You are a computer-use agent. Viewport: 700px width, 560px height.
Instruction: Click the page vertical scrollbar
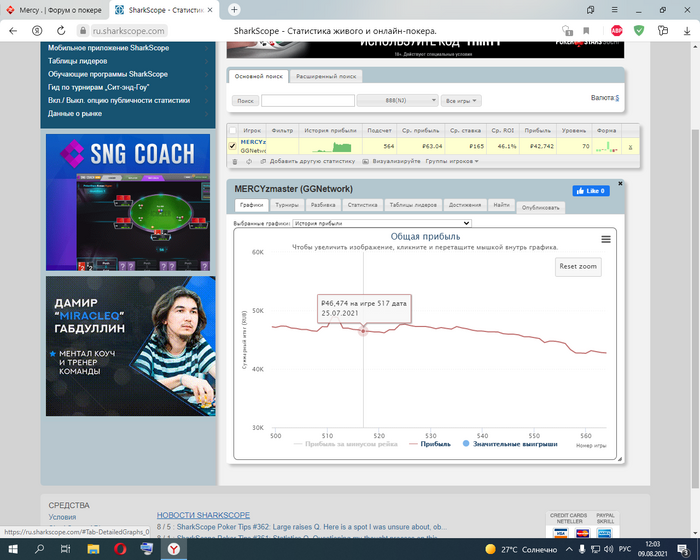click(x=696, y=308)
